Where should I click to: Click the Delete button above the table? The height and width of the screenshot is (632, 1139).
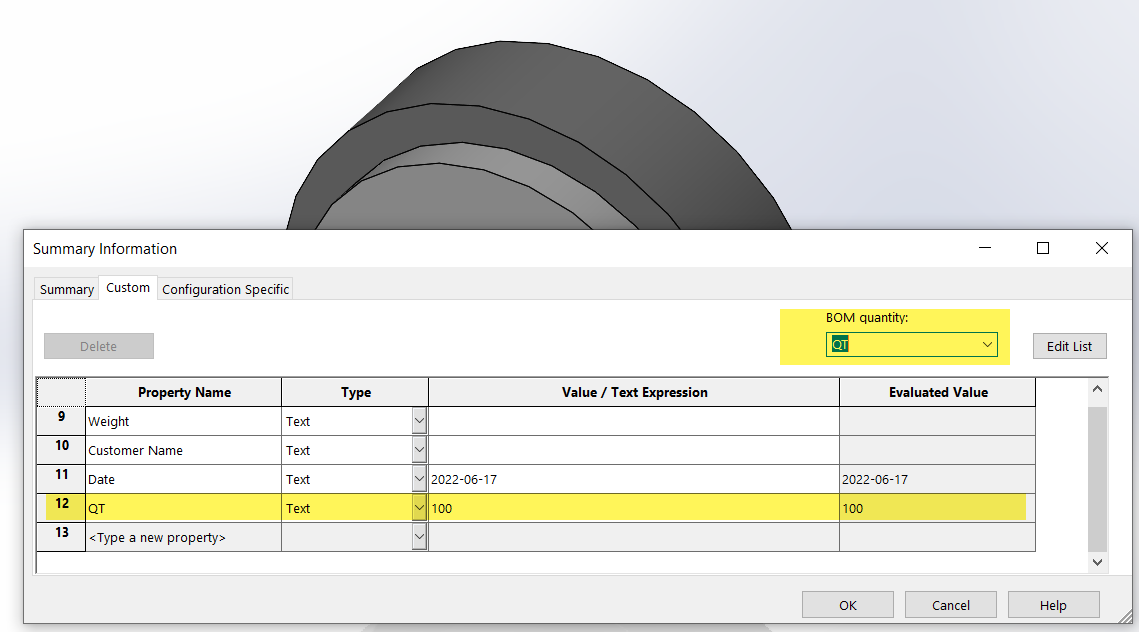[98, 345]
